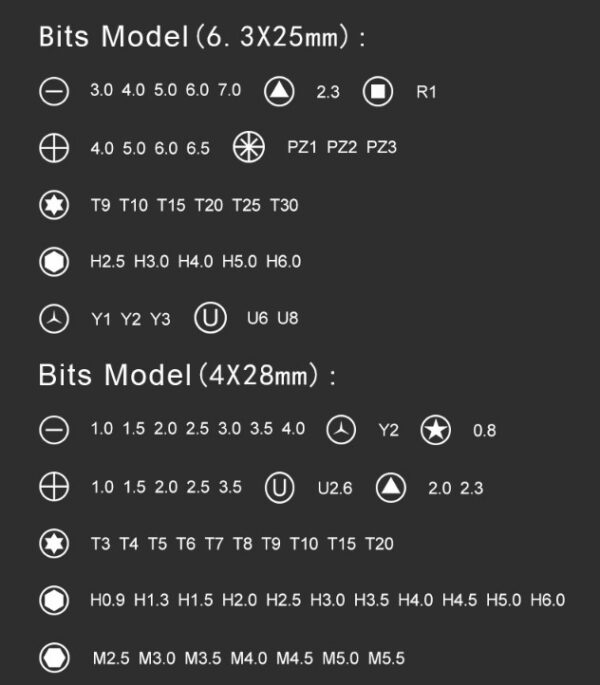This screenshot has width=600, height=685.
Task: Click the hexagon icon next to H0.9
Action: pyautogui.click(x=54, y=600)
